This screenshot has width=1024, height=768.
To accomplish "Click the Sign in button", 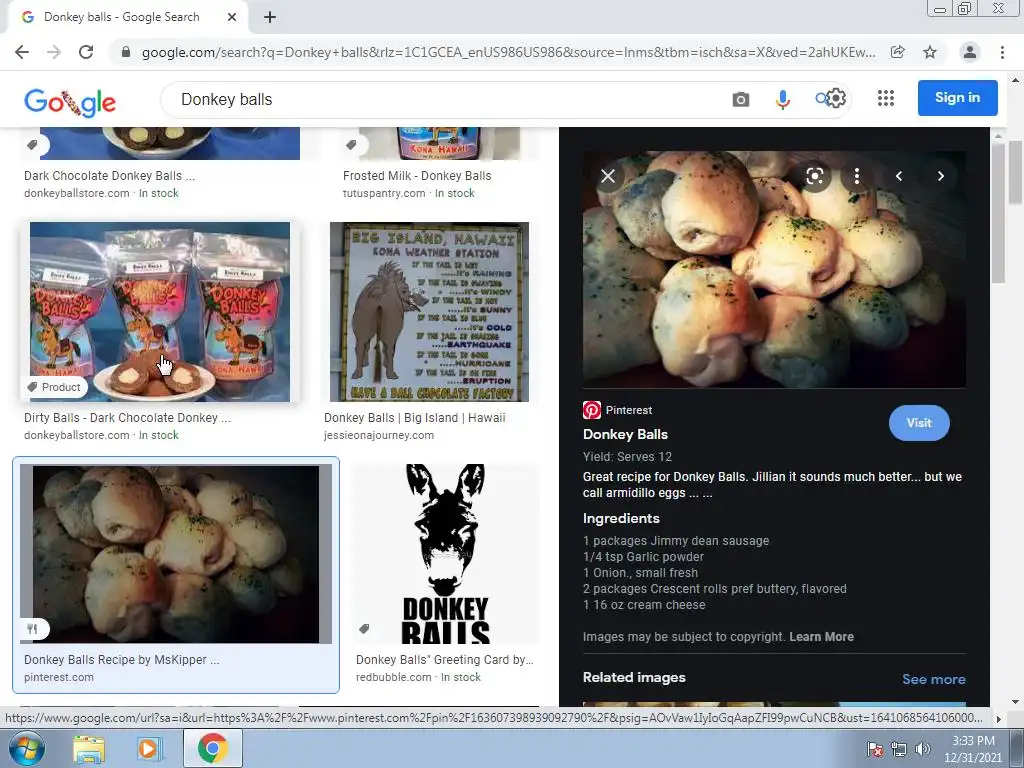I will click(x=957, y=98).
